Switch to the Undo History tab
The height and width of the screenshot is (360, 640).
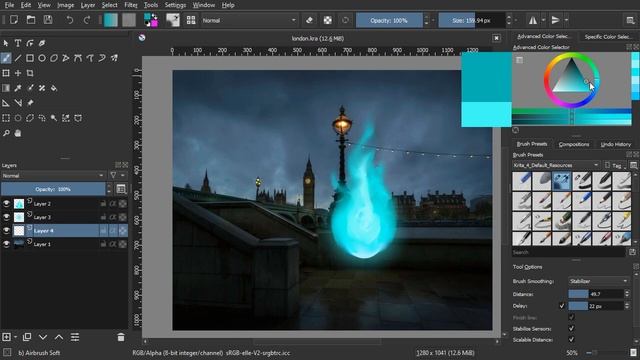[616, 144]
